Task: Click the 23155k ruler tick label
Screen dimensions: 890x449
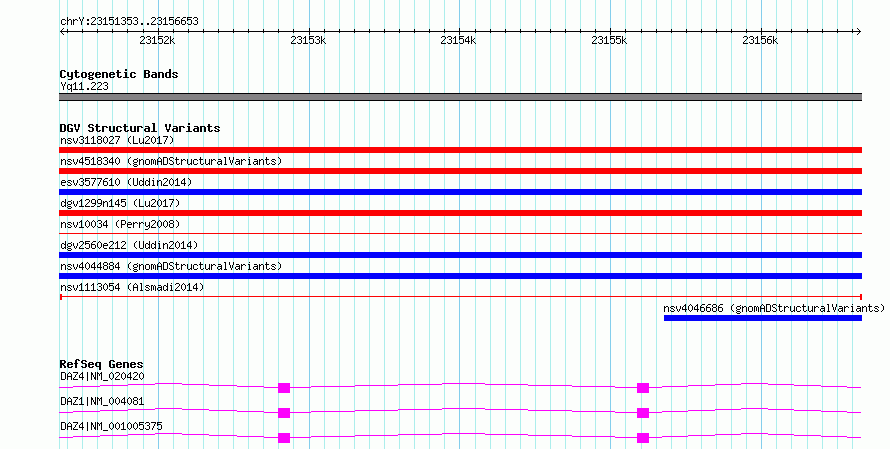Action: point(609,40)
